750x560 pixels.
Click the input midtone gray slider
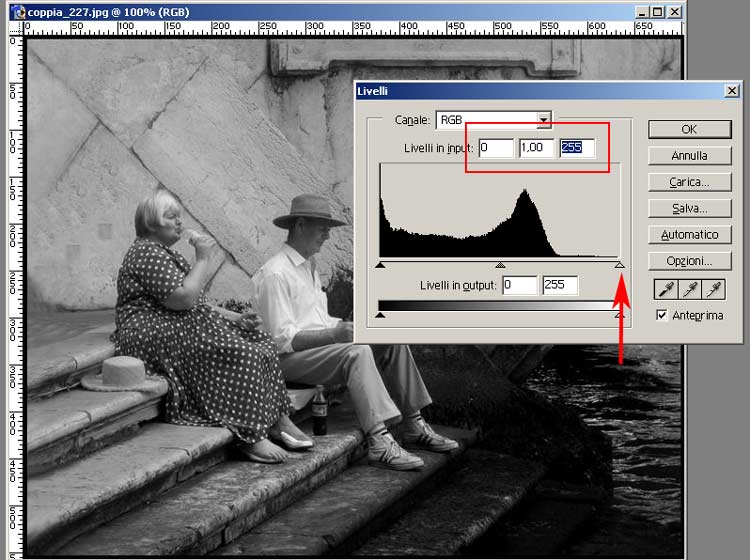(x=500, y=265)
